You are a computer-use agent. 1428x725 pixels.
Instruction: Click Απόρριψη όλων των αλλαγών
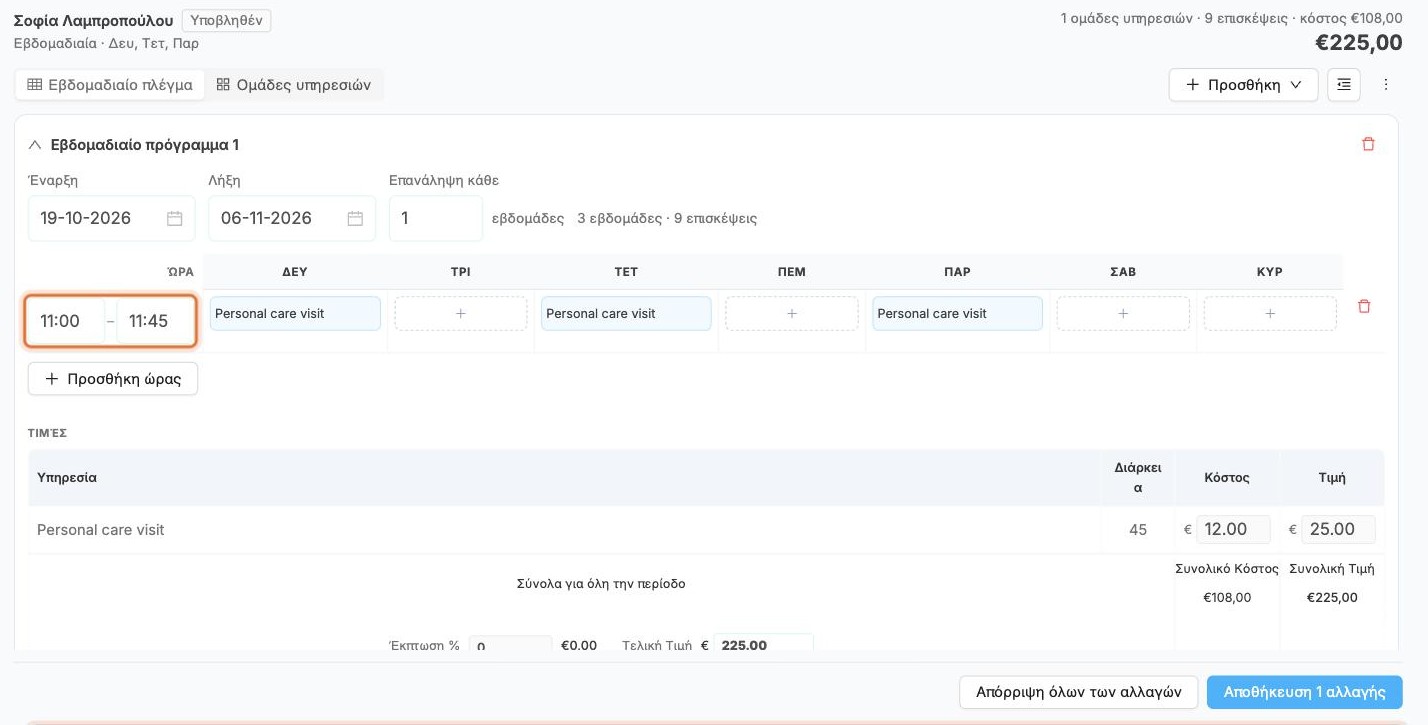[x=1079, y=692]
